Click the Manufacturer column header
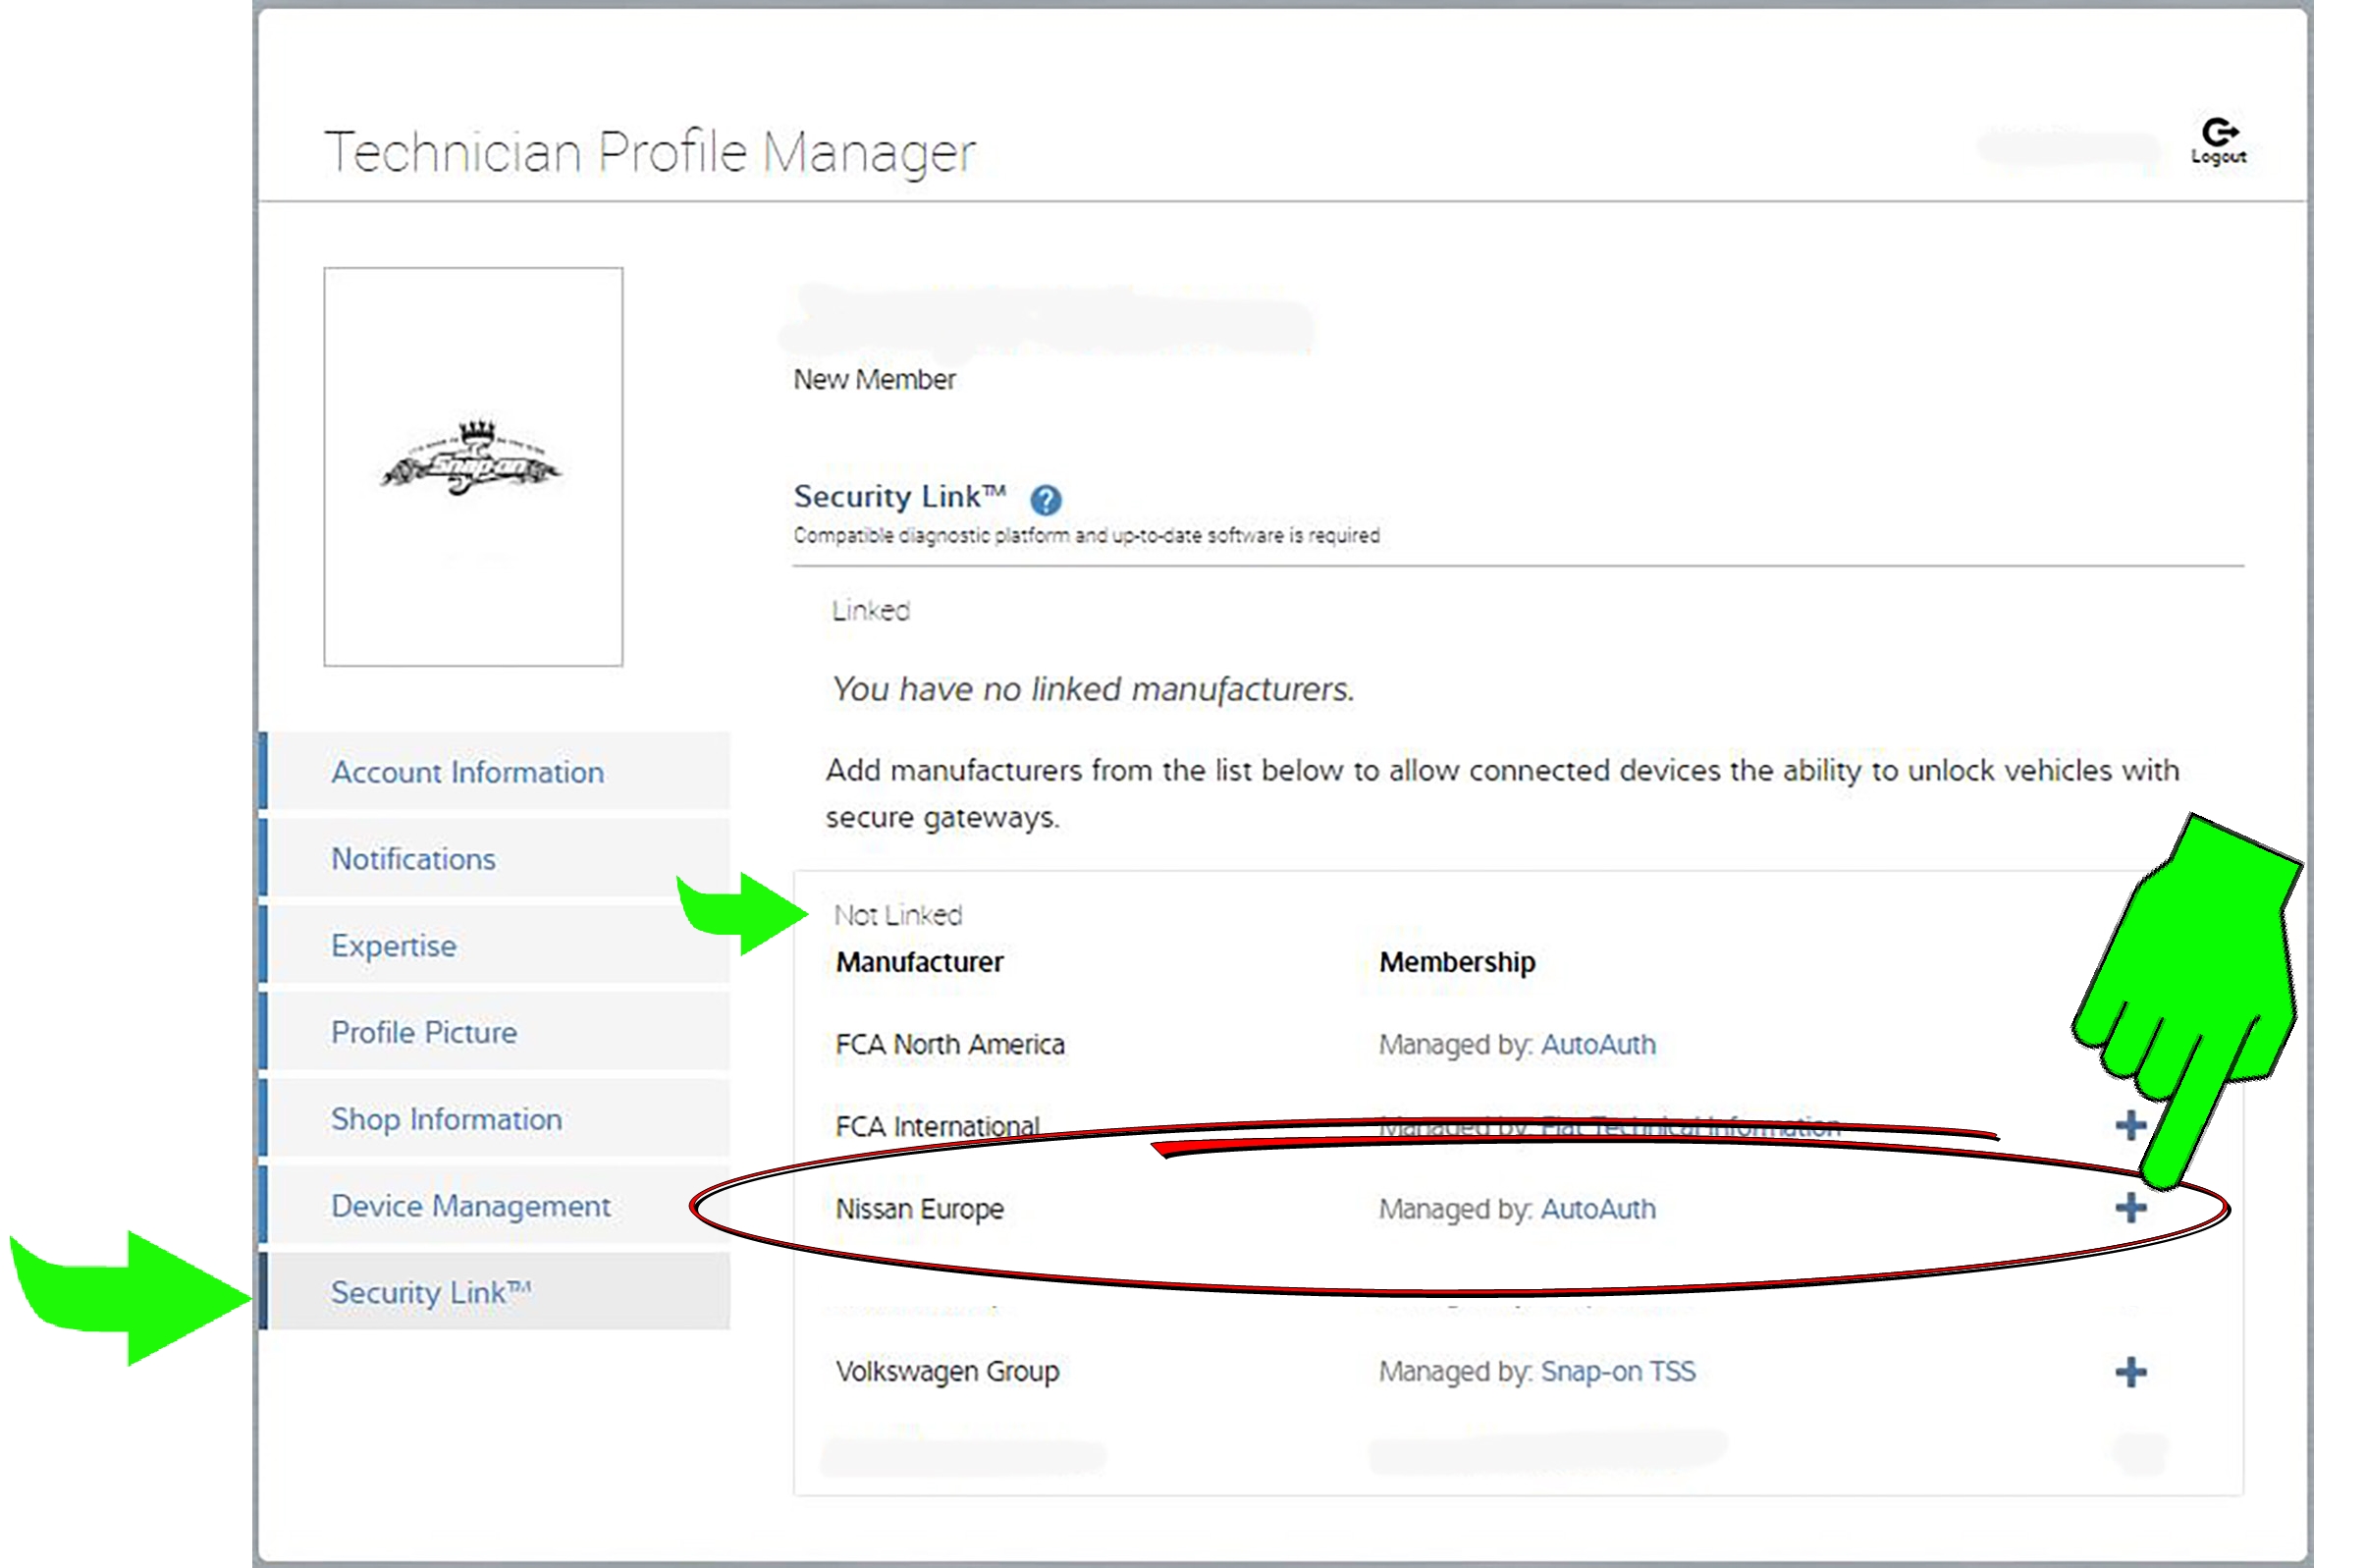 tap(919, 962)
